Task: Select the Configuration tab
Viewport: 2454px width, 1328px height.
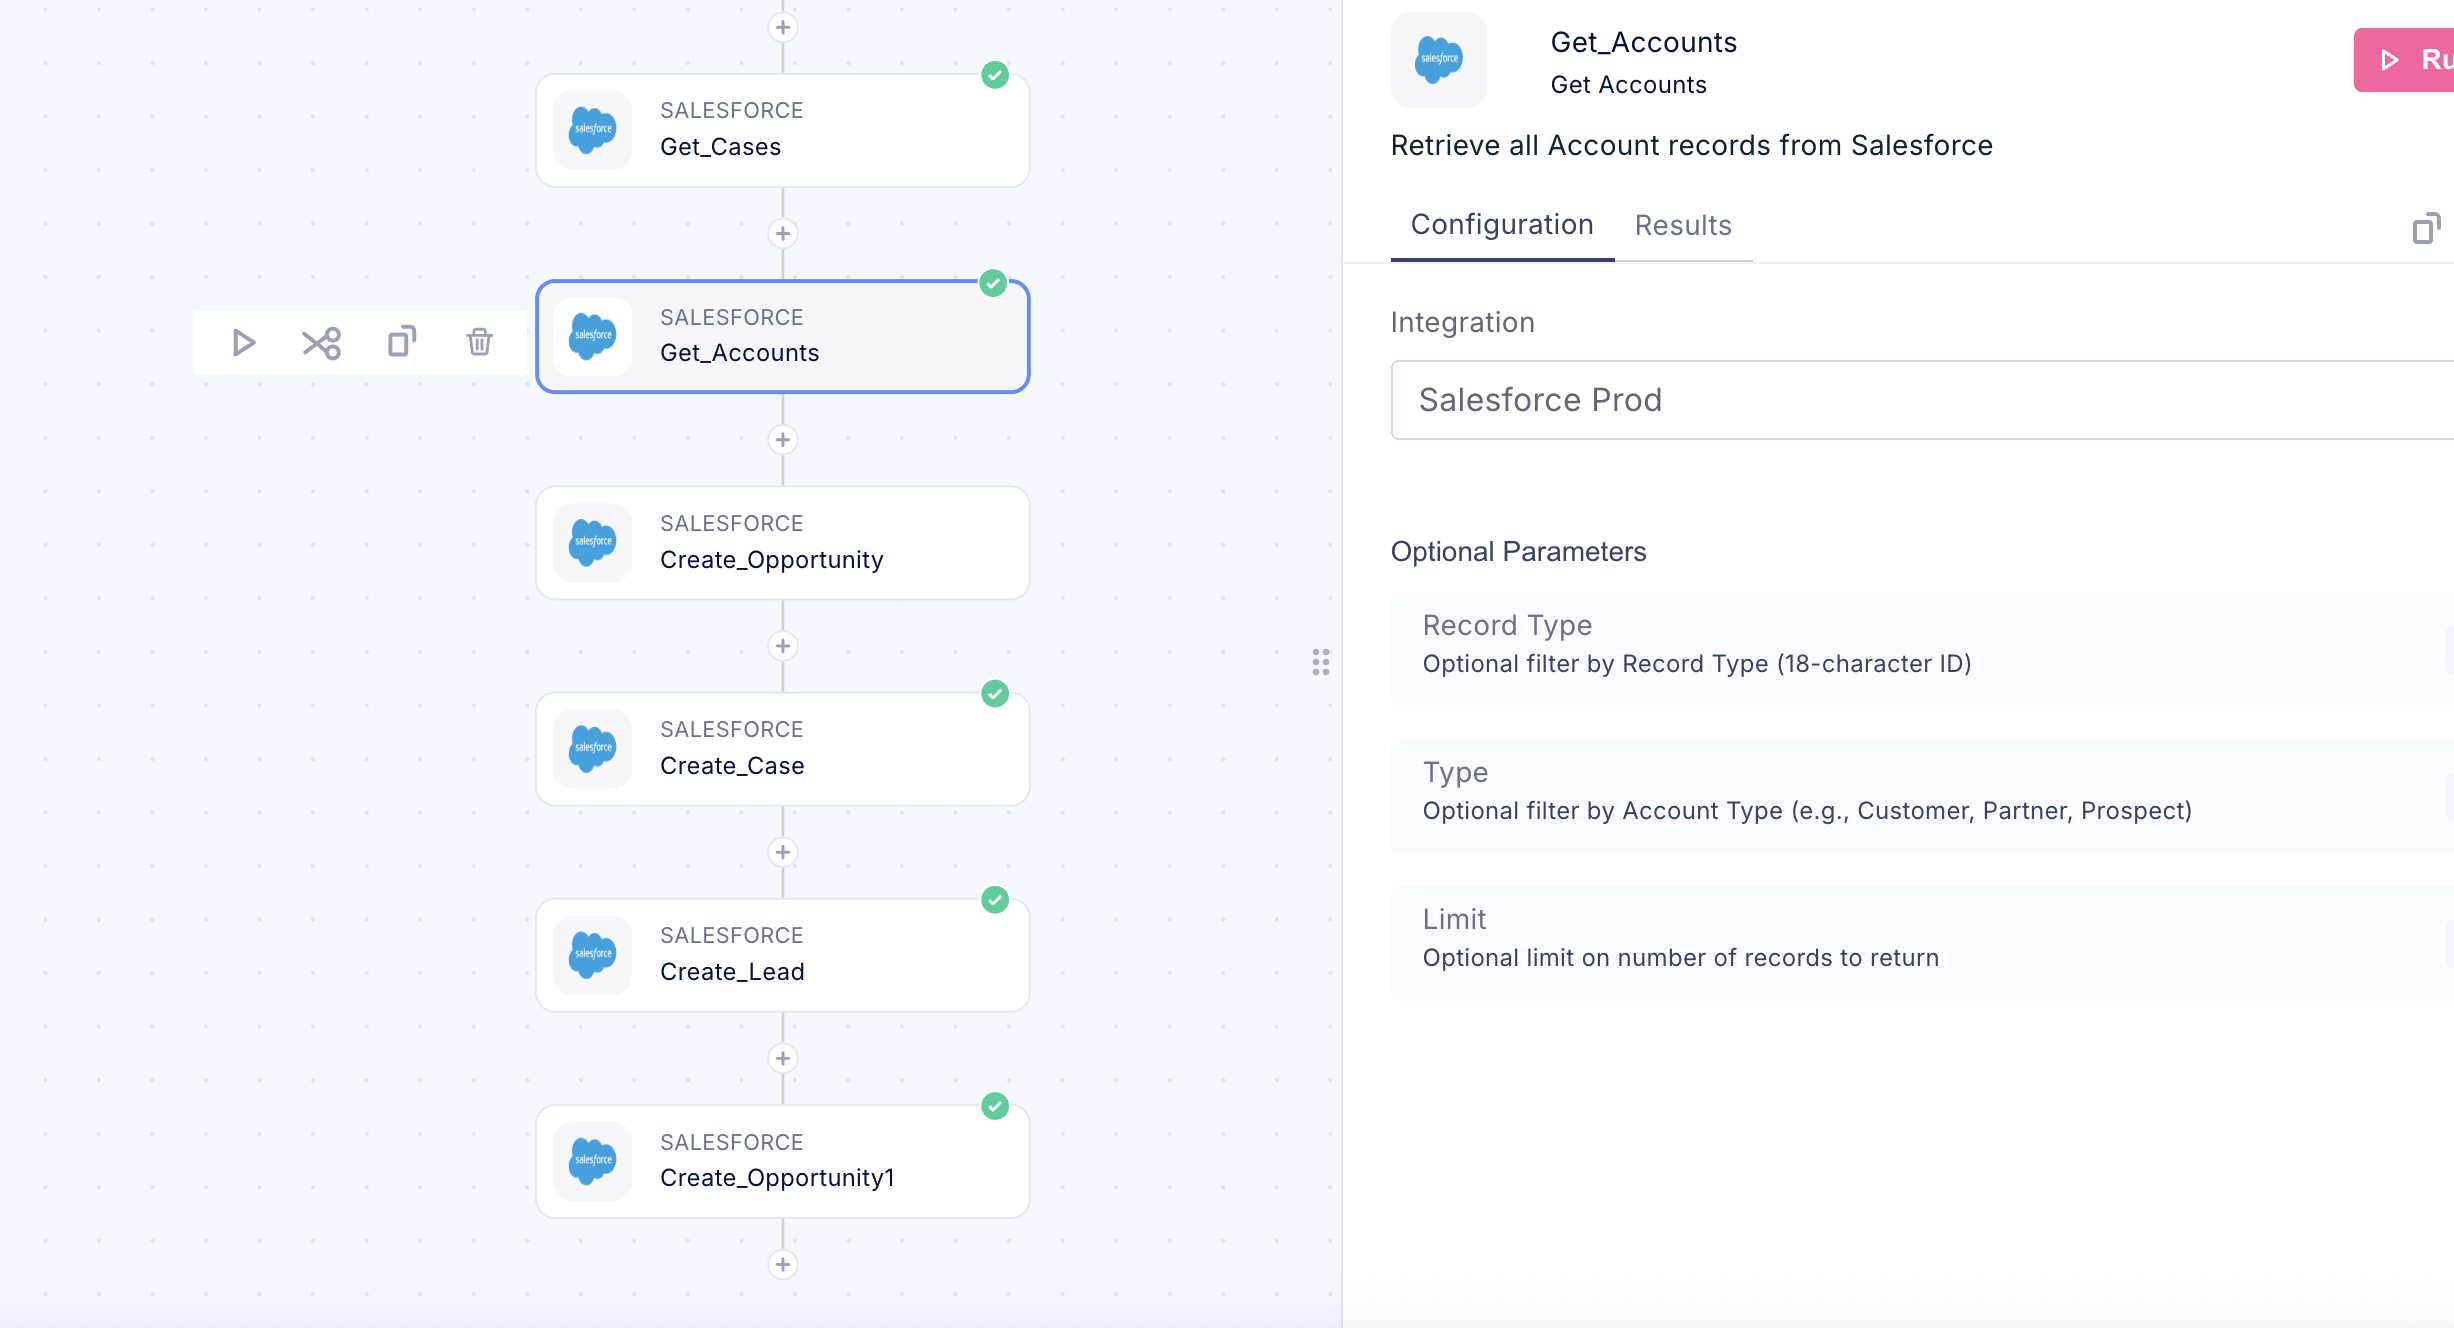Action: point(1502,226)
